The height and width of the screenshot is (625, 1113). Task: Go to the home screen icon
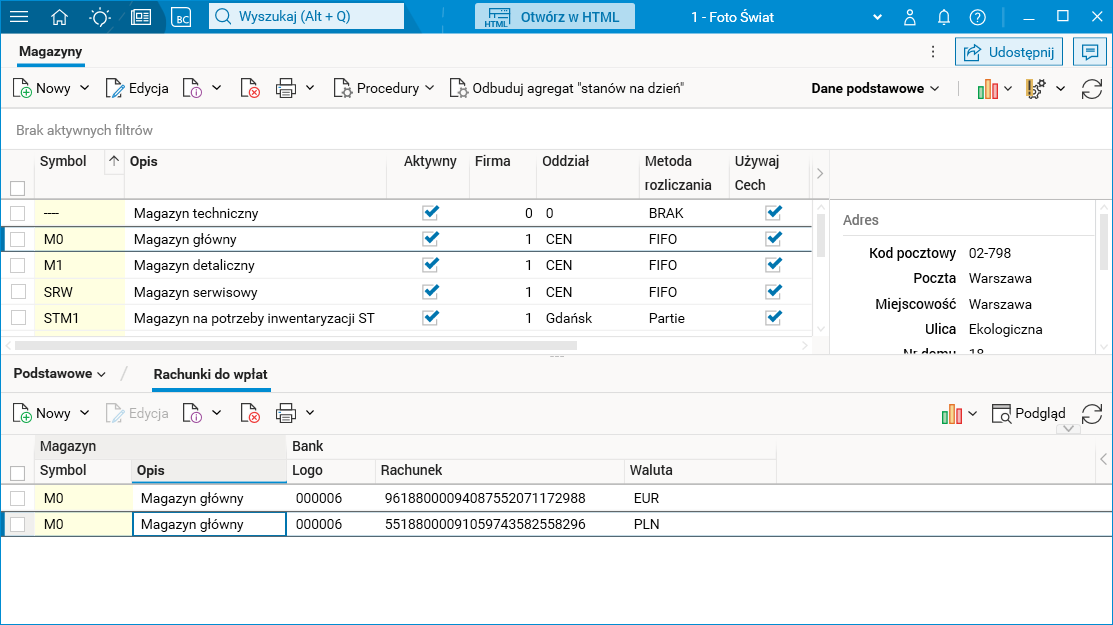pyautogui.click(x=60, y=17)
